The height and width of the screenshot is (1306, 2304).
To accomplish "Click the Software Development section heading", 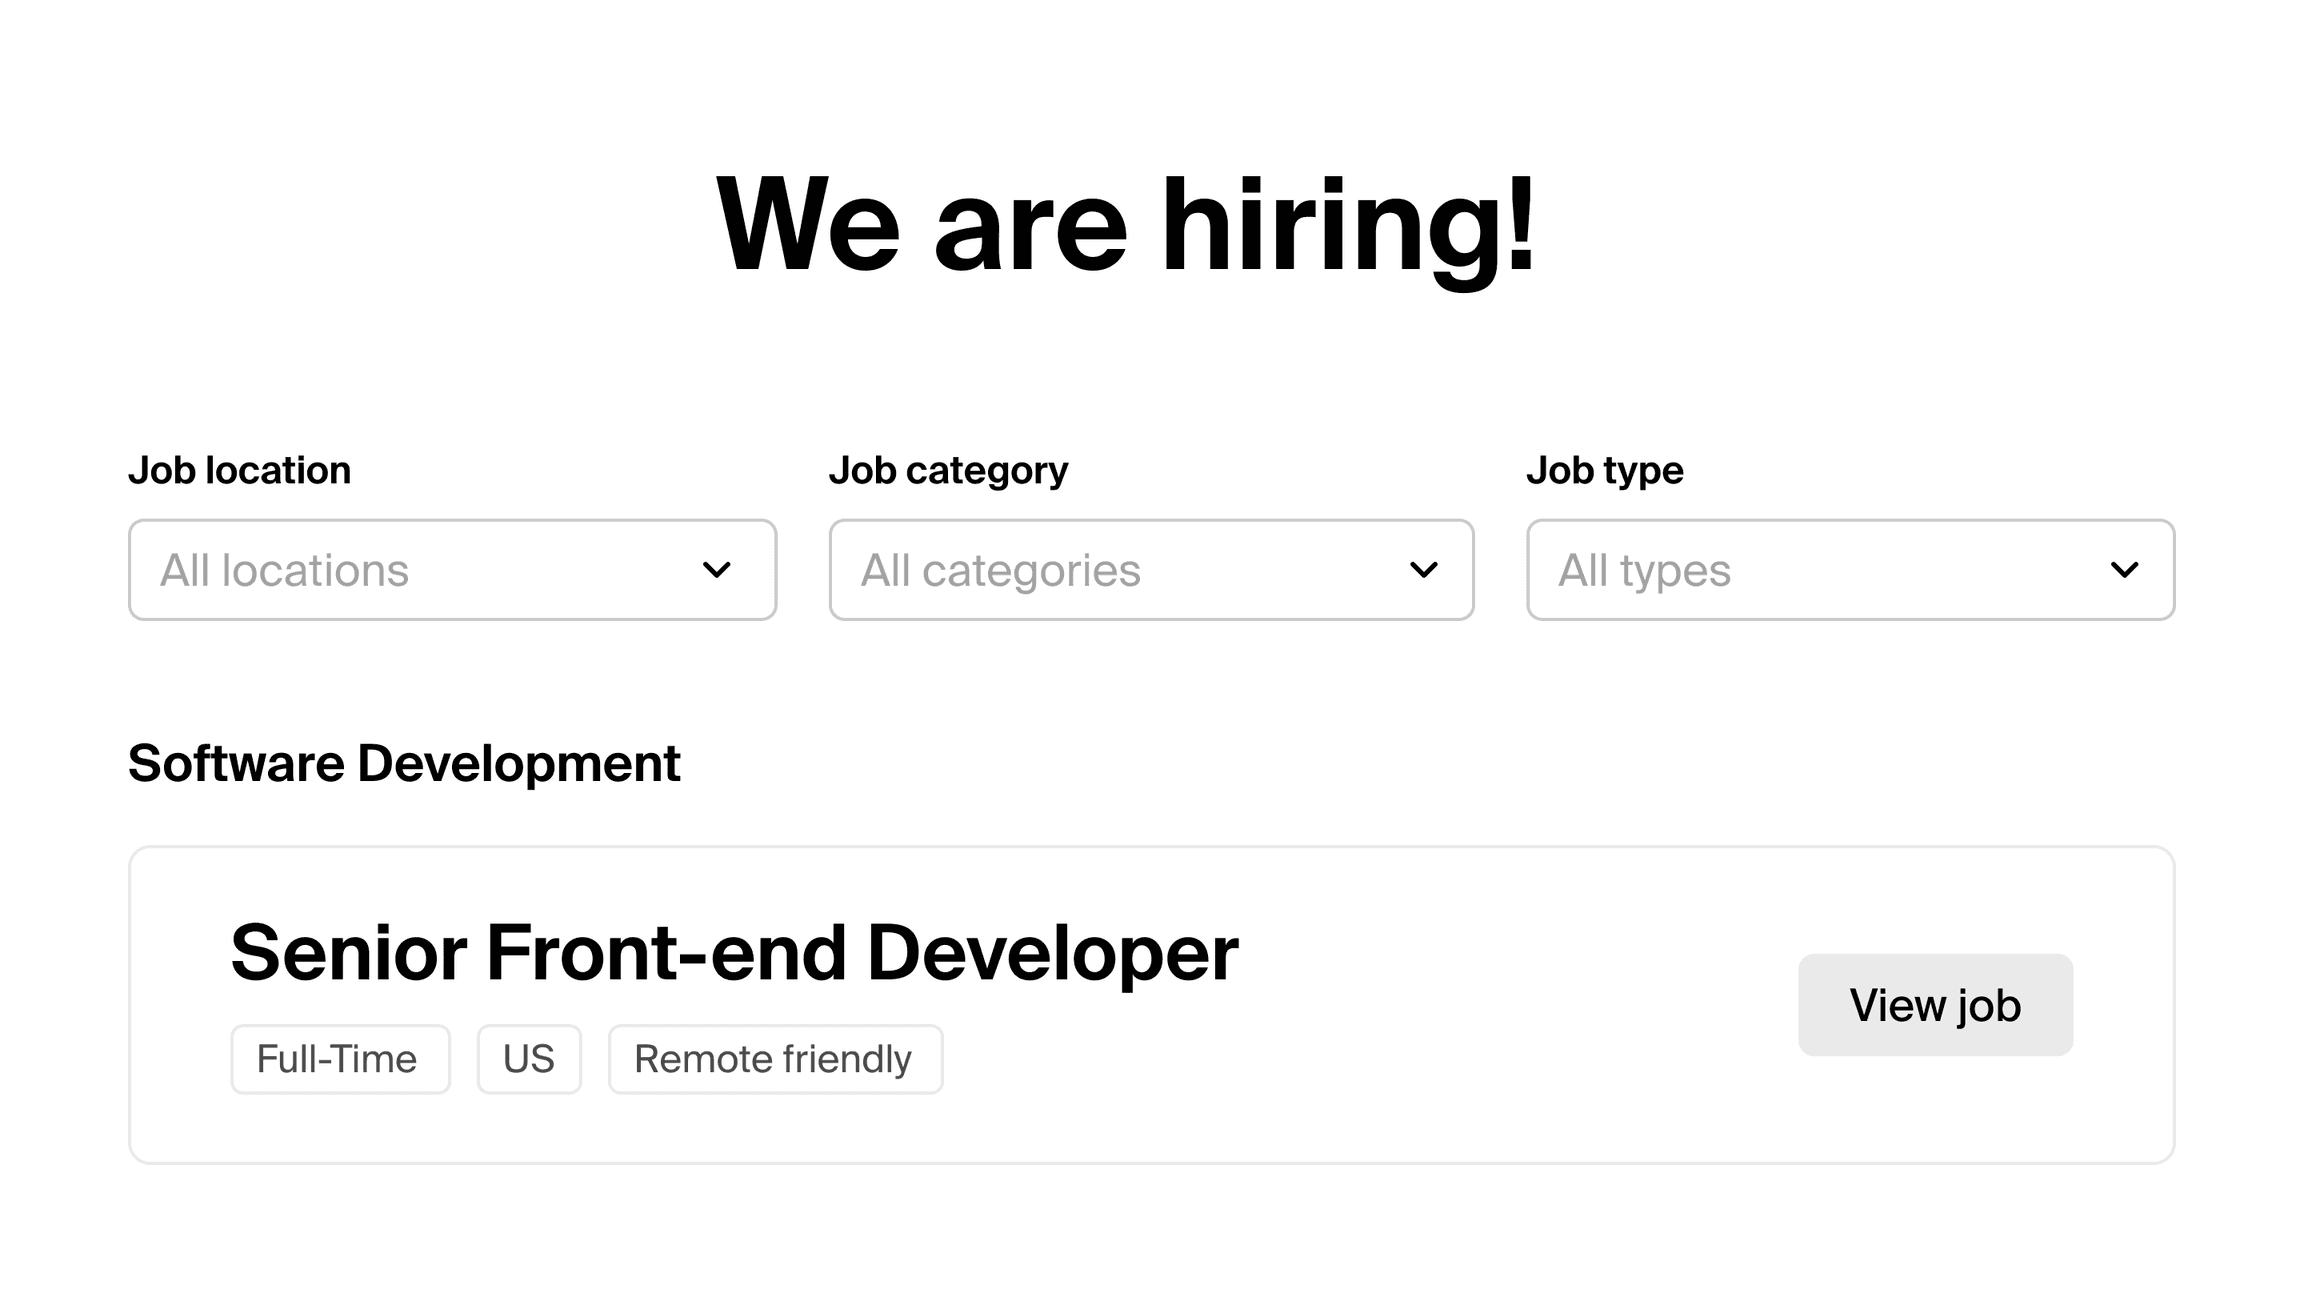I will click(x=404, y=763).
